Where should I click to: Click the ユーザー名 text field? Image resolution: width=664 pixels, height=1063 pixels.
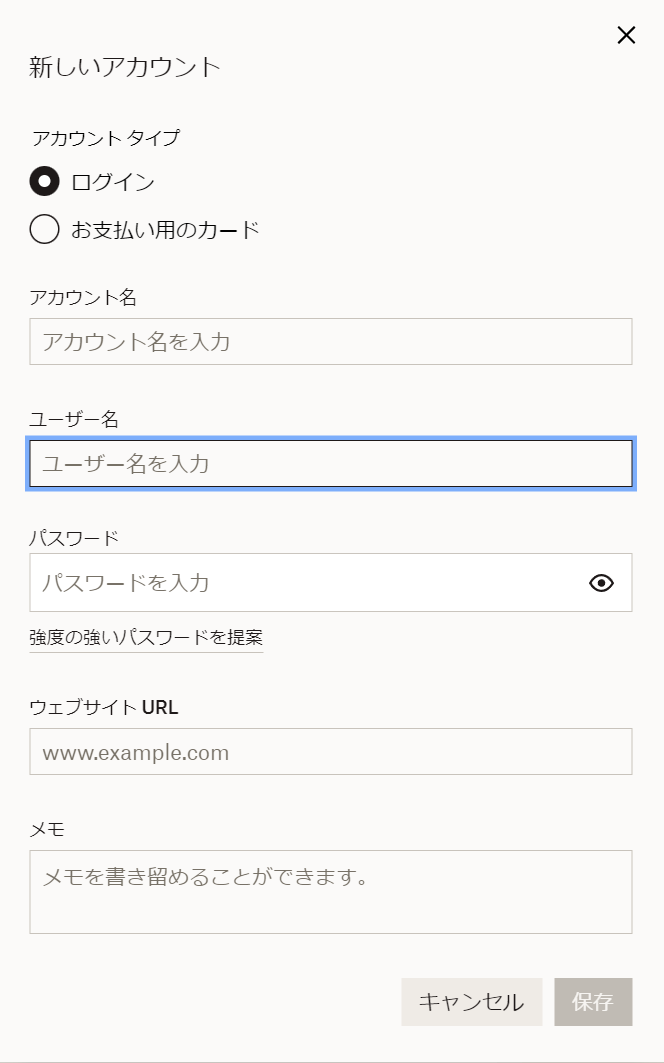pyautogui.click(x=330, y=464)
